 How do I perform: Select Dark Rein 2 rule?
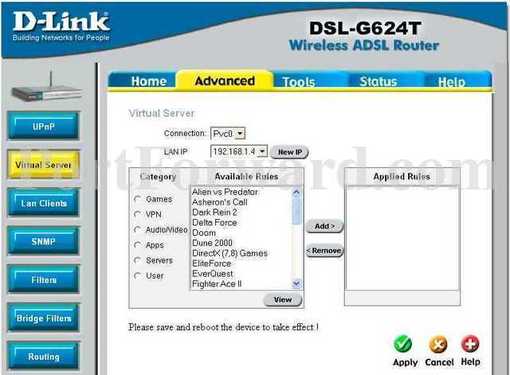click(215, 212)
